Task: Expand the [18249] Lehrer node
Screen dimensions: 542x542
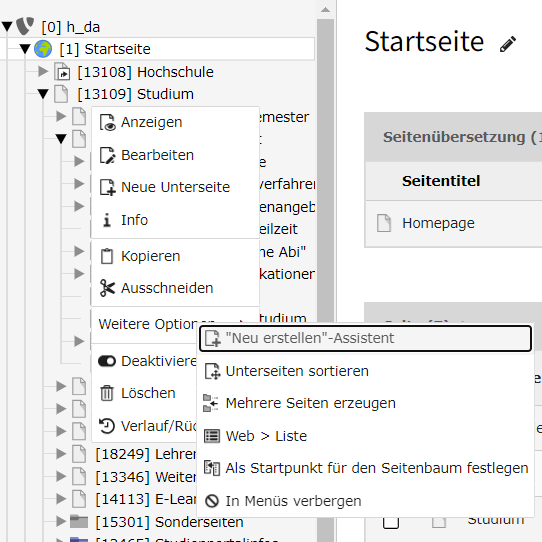Action: point(61,454)
